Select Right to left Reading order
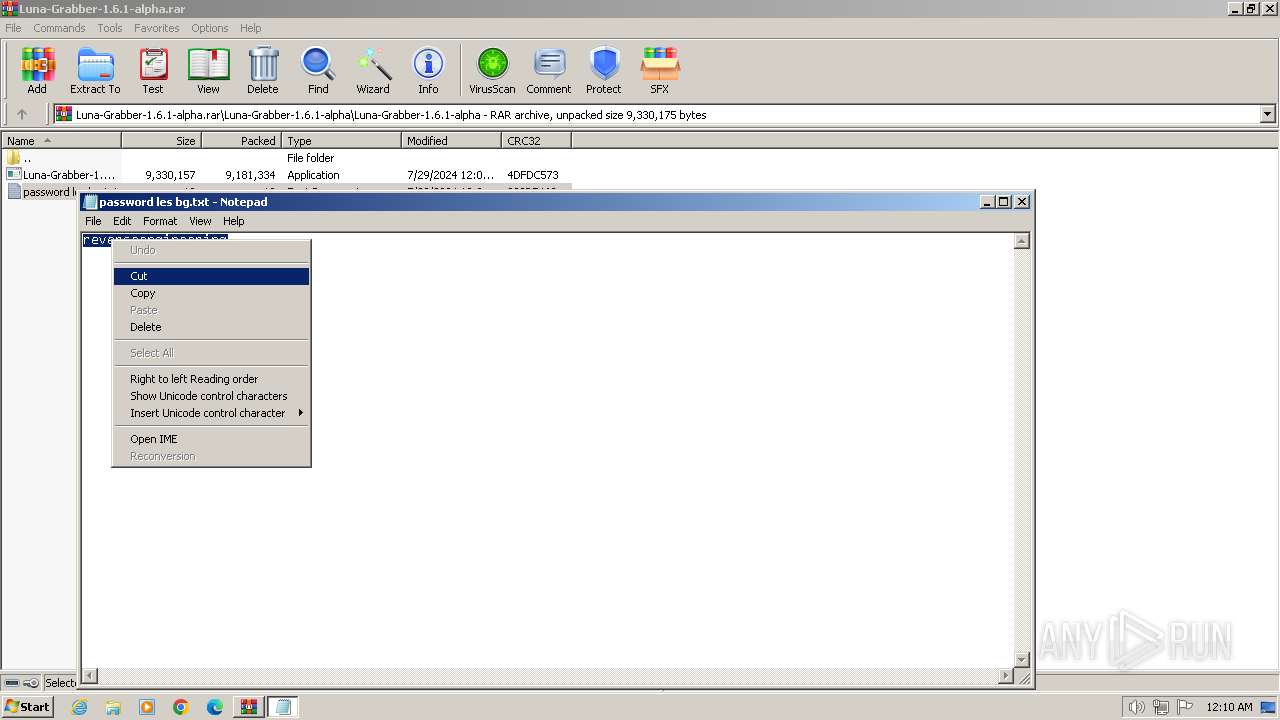 [x=211, y=379]
